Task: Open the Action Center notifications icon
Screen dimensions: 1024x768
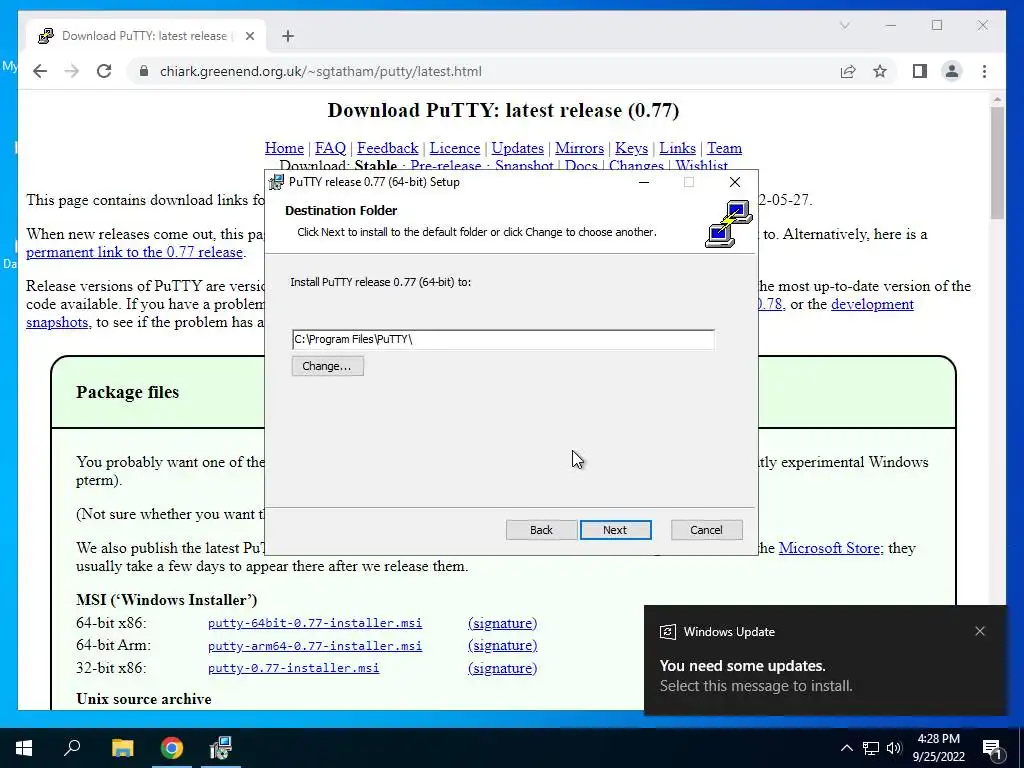Action: pos(993,748)
